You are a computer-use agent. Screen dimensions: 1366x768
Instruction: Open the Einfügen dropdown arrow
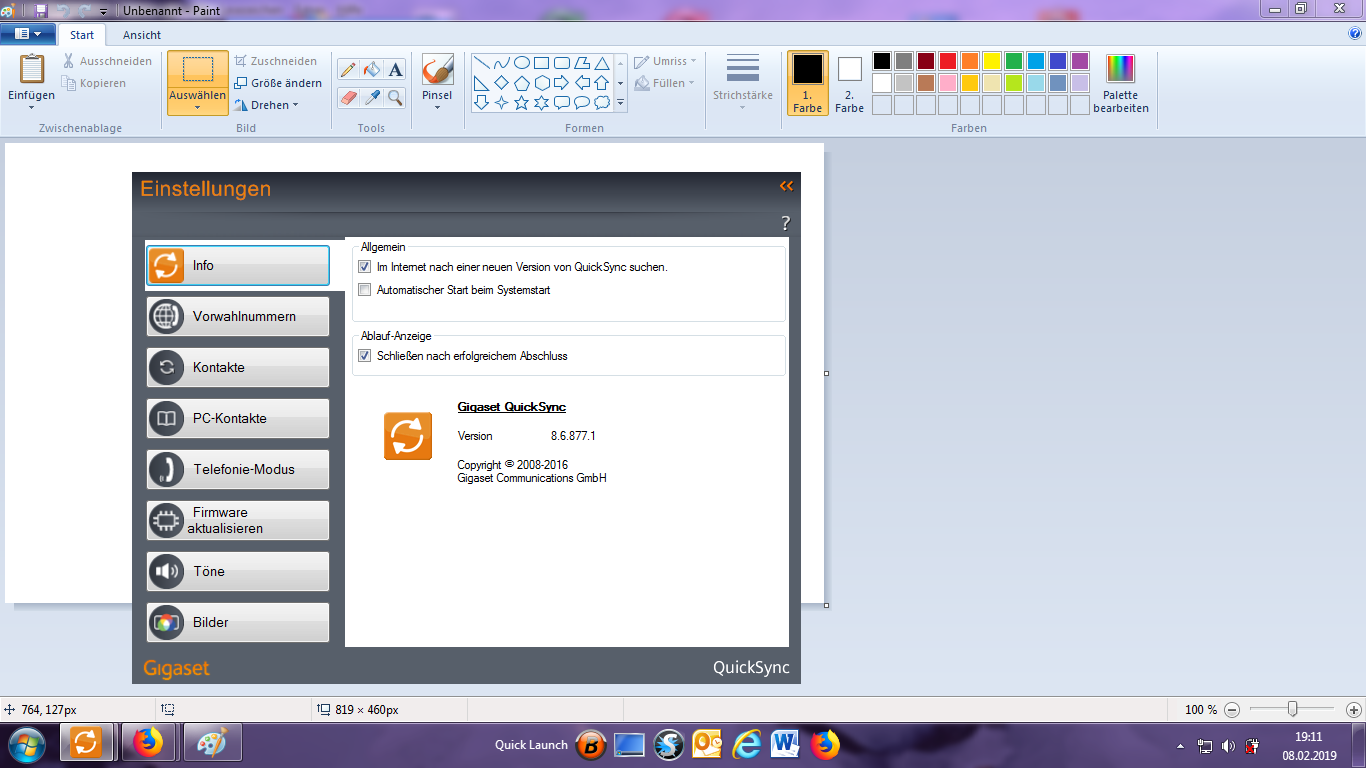[x=32, y=107]
